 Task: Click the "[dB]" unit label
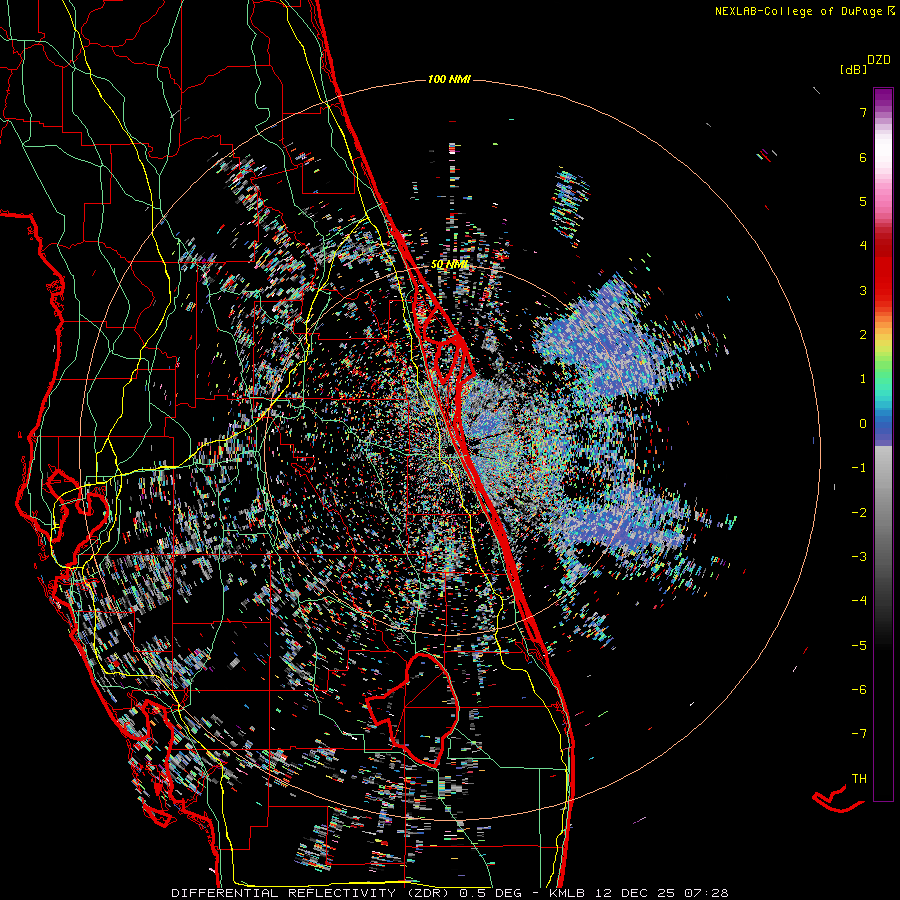(853, 69)
